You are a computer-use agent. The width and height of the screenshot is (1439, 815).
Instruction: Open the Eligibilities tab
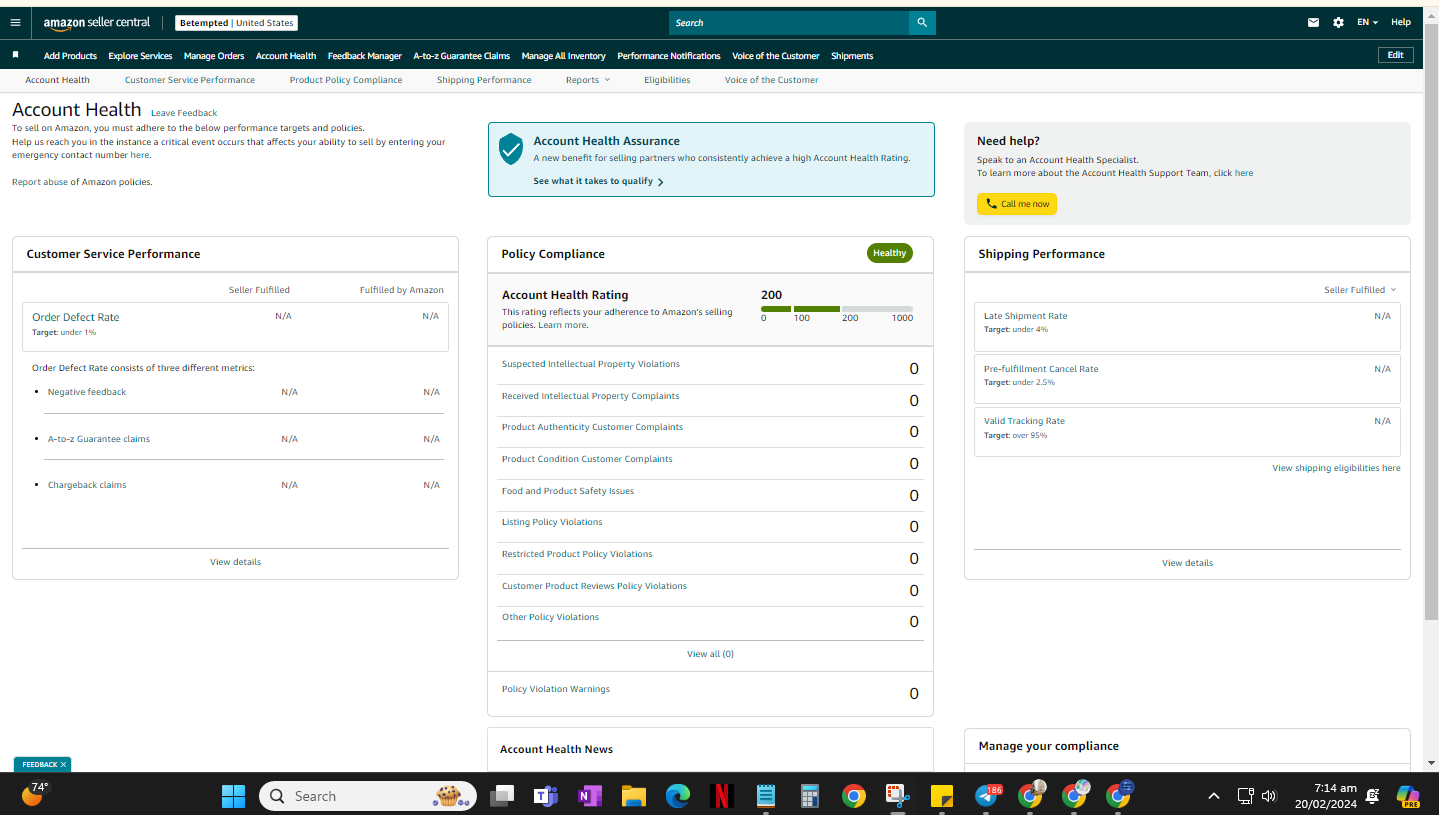(x=667, y=80)
